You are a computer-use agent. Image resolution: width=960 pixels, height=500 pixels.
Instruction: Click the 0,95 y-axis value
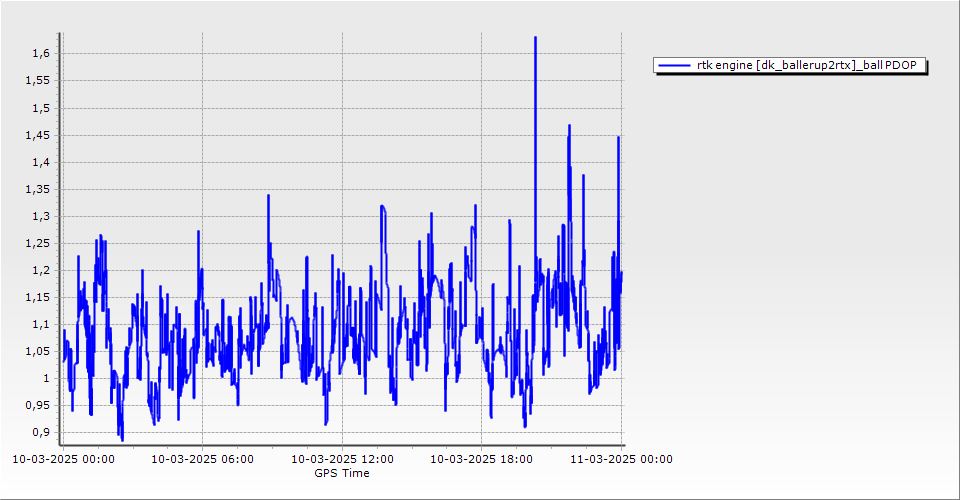click(37, 405)
